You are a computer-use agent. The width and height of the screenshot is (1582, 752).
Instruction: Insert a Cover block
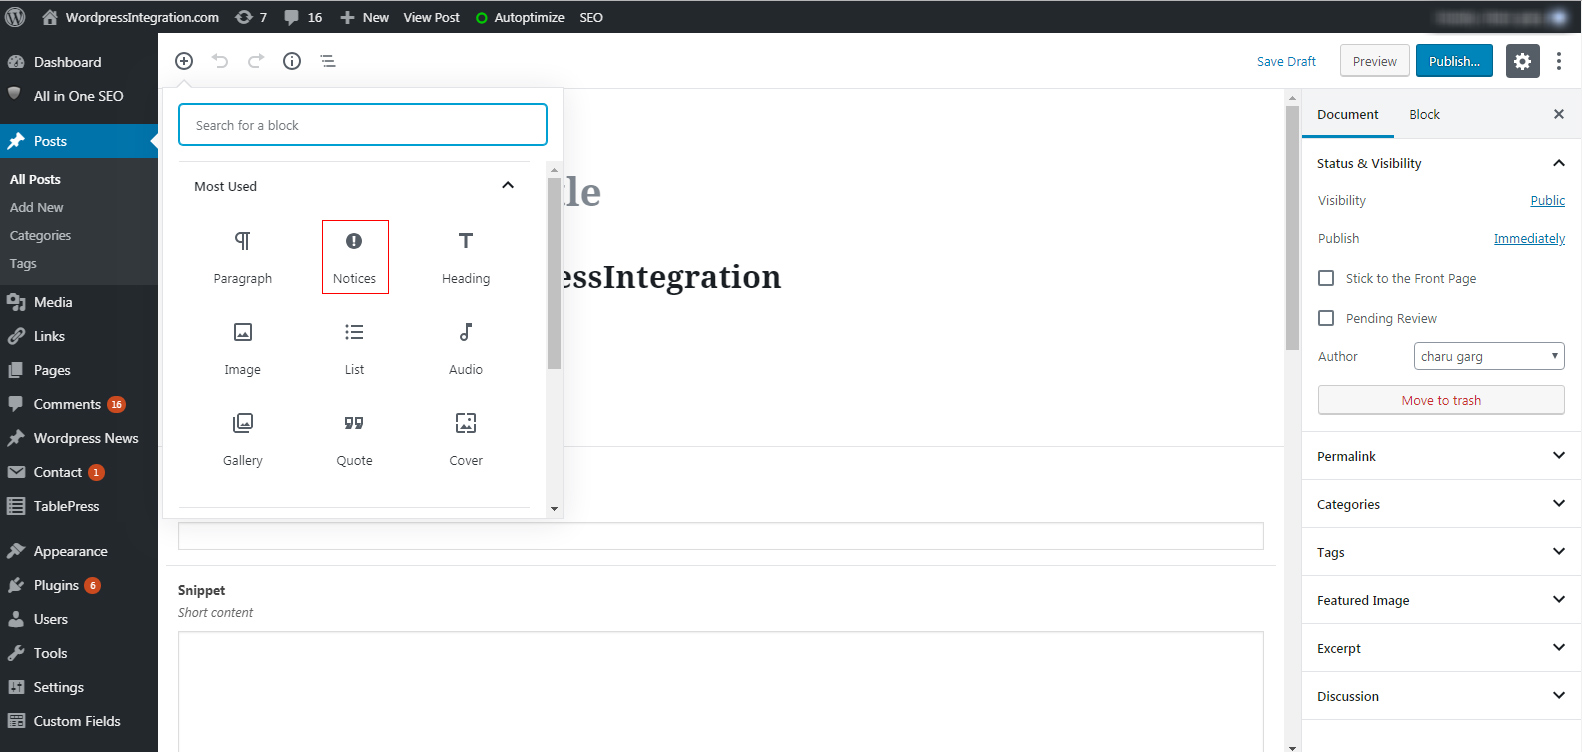[x=466, y=439]
